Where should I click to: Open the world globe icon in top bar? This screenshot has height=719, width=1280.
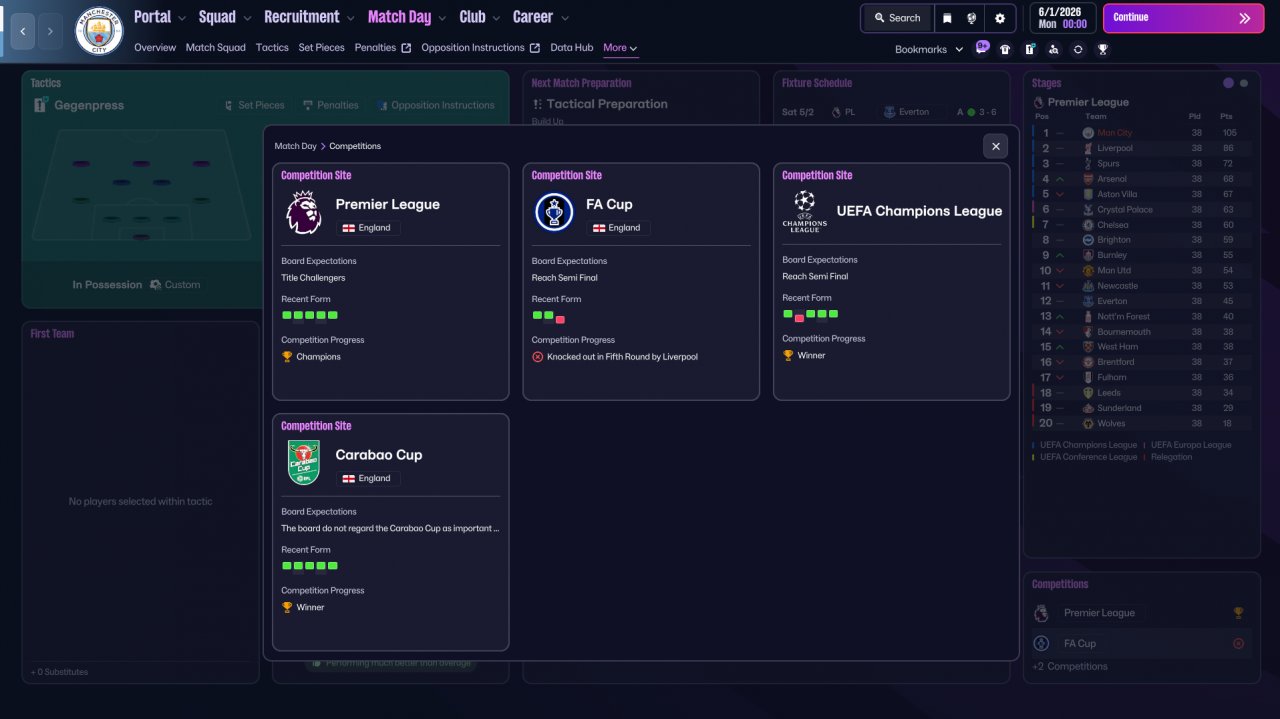click(971, 18)
